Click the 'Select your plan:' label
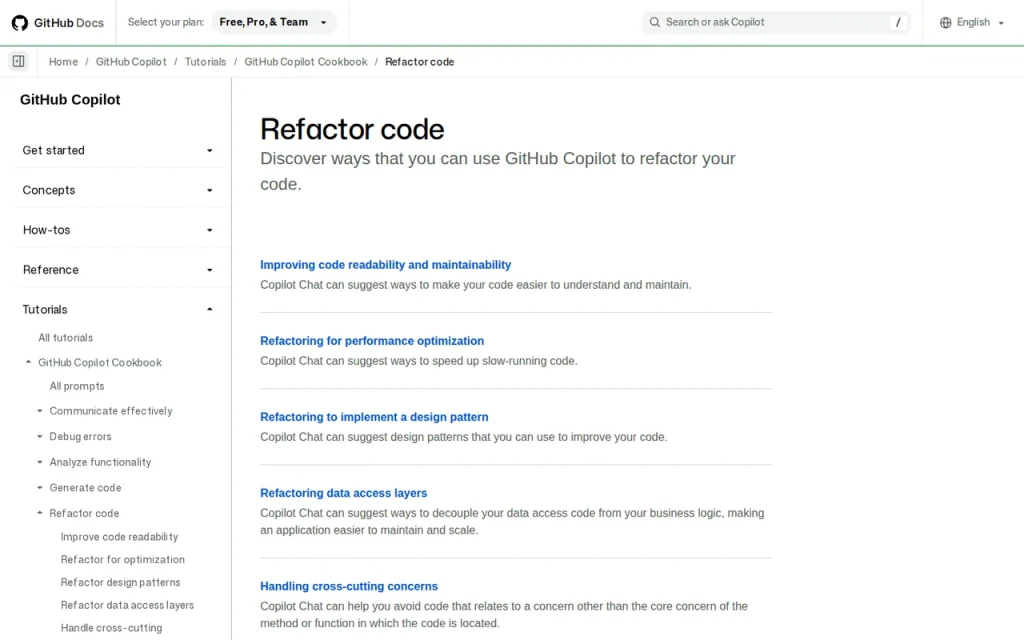The image size is (1024, 640). (166, 22)
